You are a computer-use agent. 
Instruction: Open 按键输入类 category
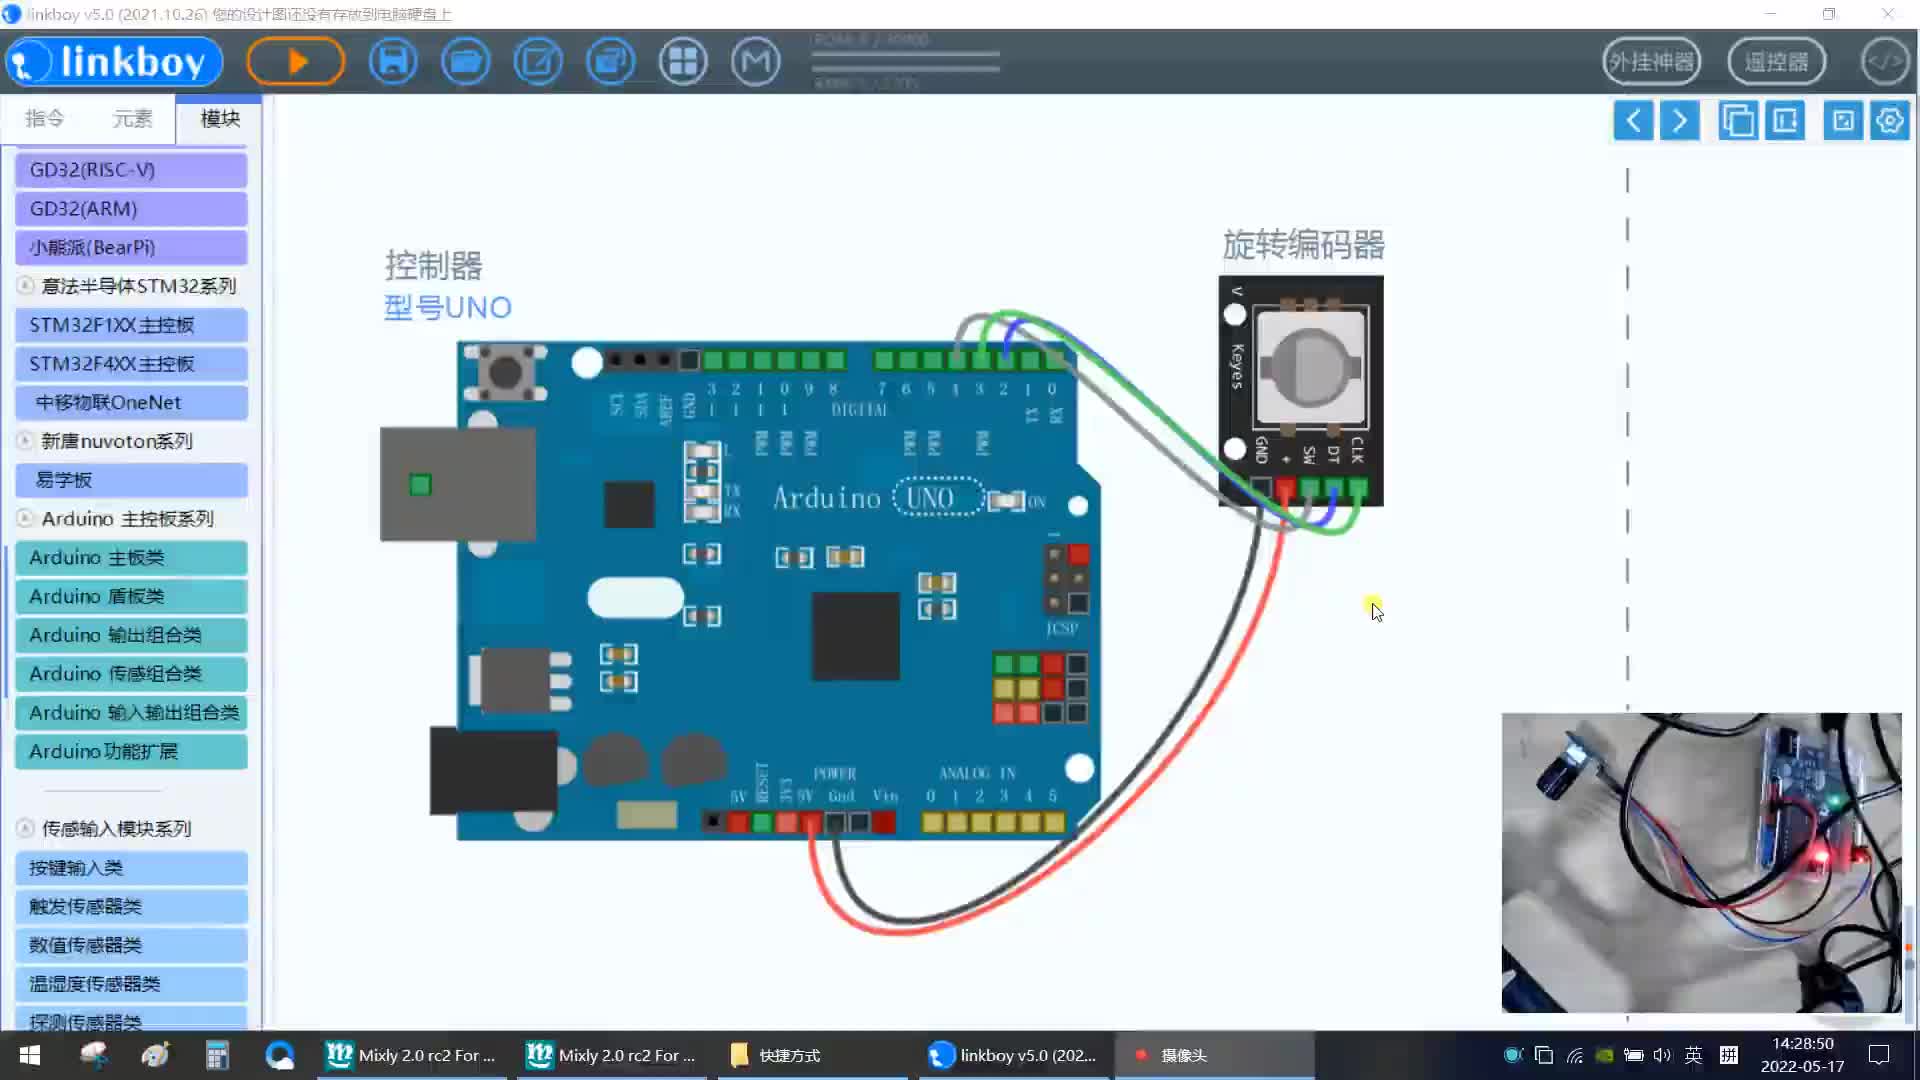pos(131,868)
